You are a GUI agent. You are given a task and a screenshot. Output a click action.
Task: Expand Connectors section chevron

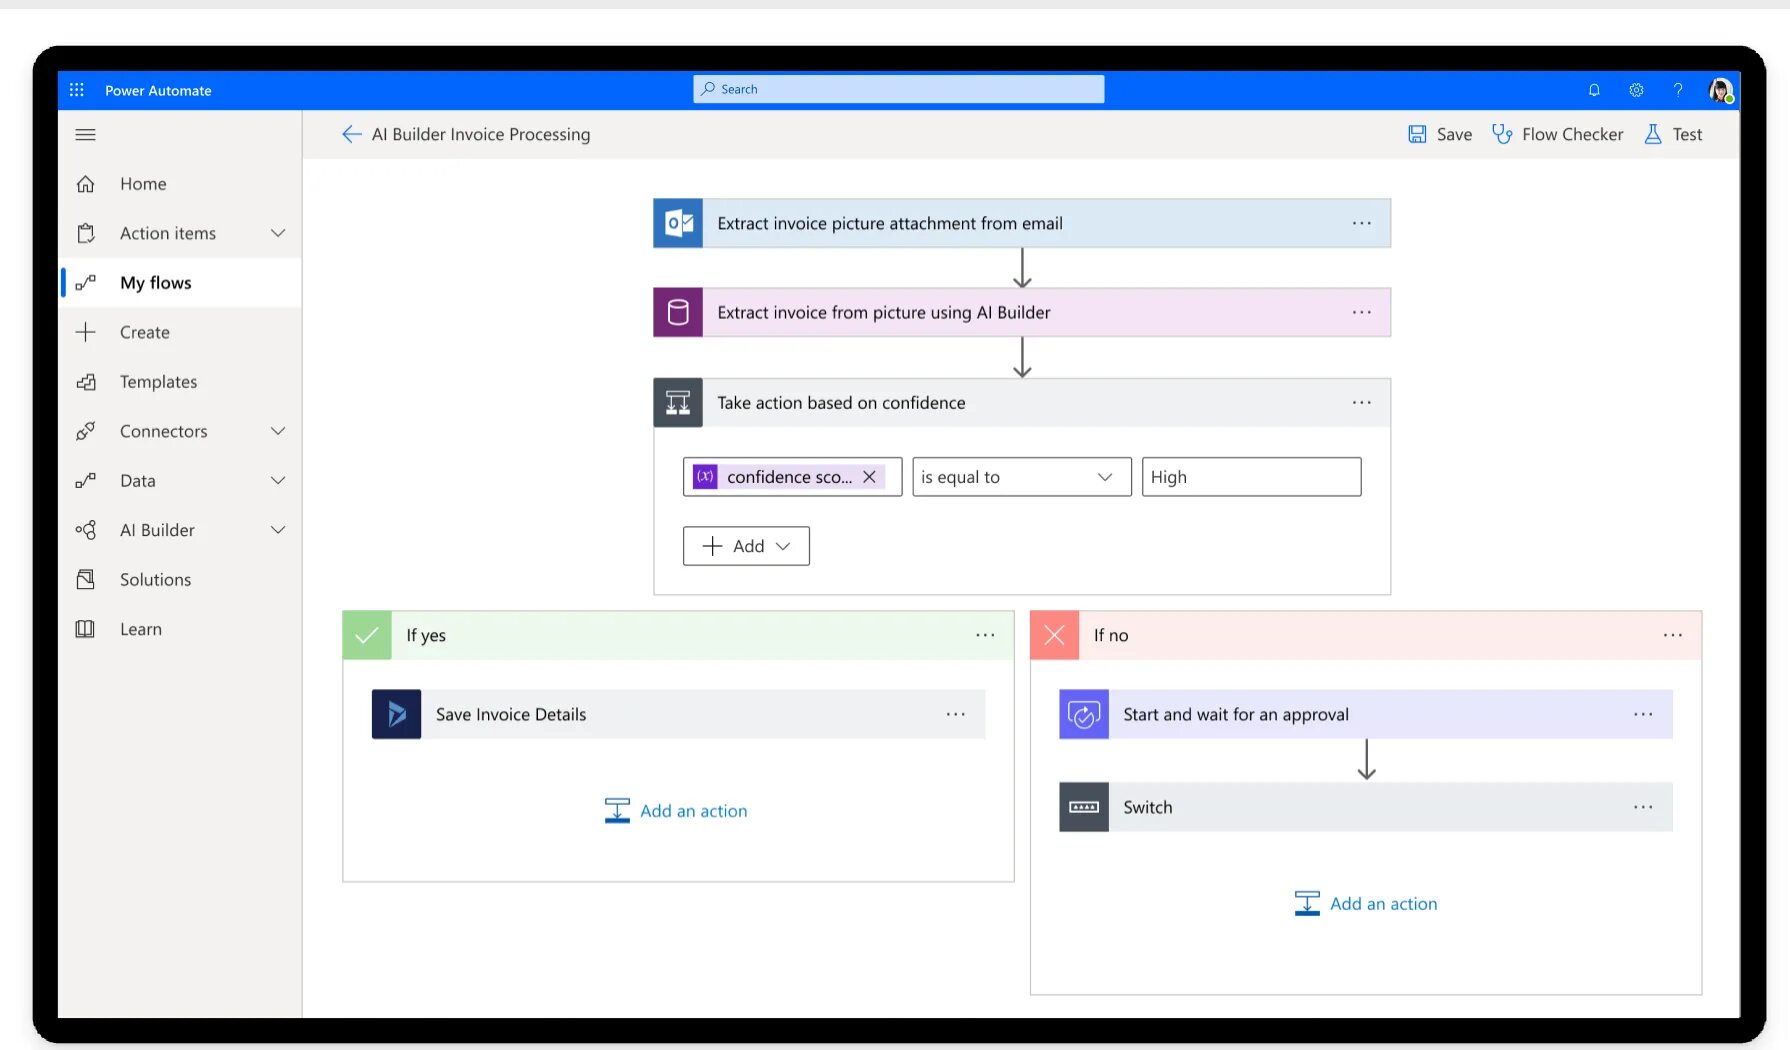click(278, 431)
